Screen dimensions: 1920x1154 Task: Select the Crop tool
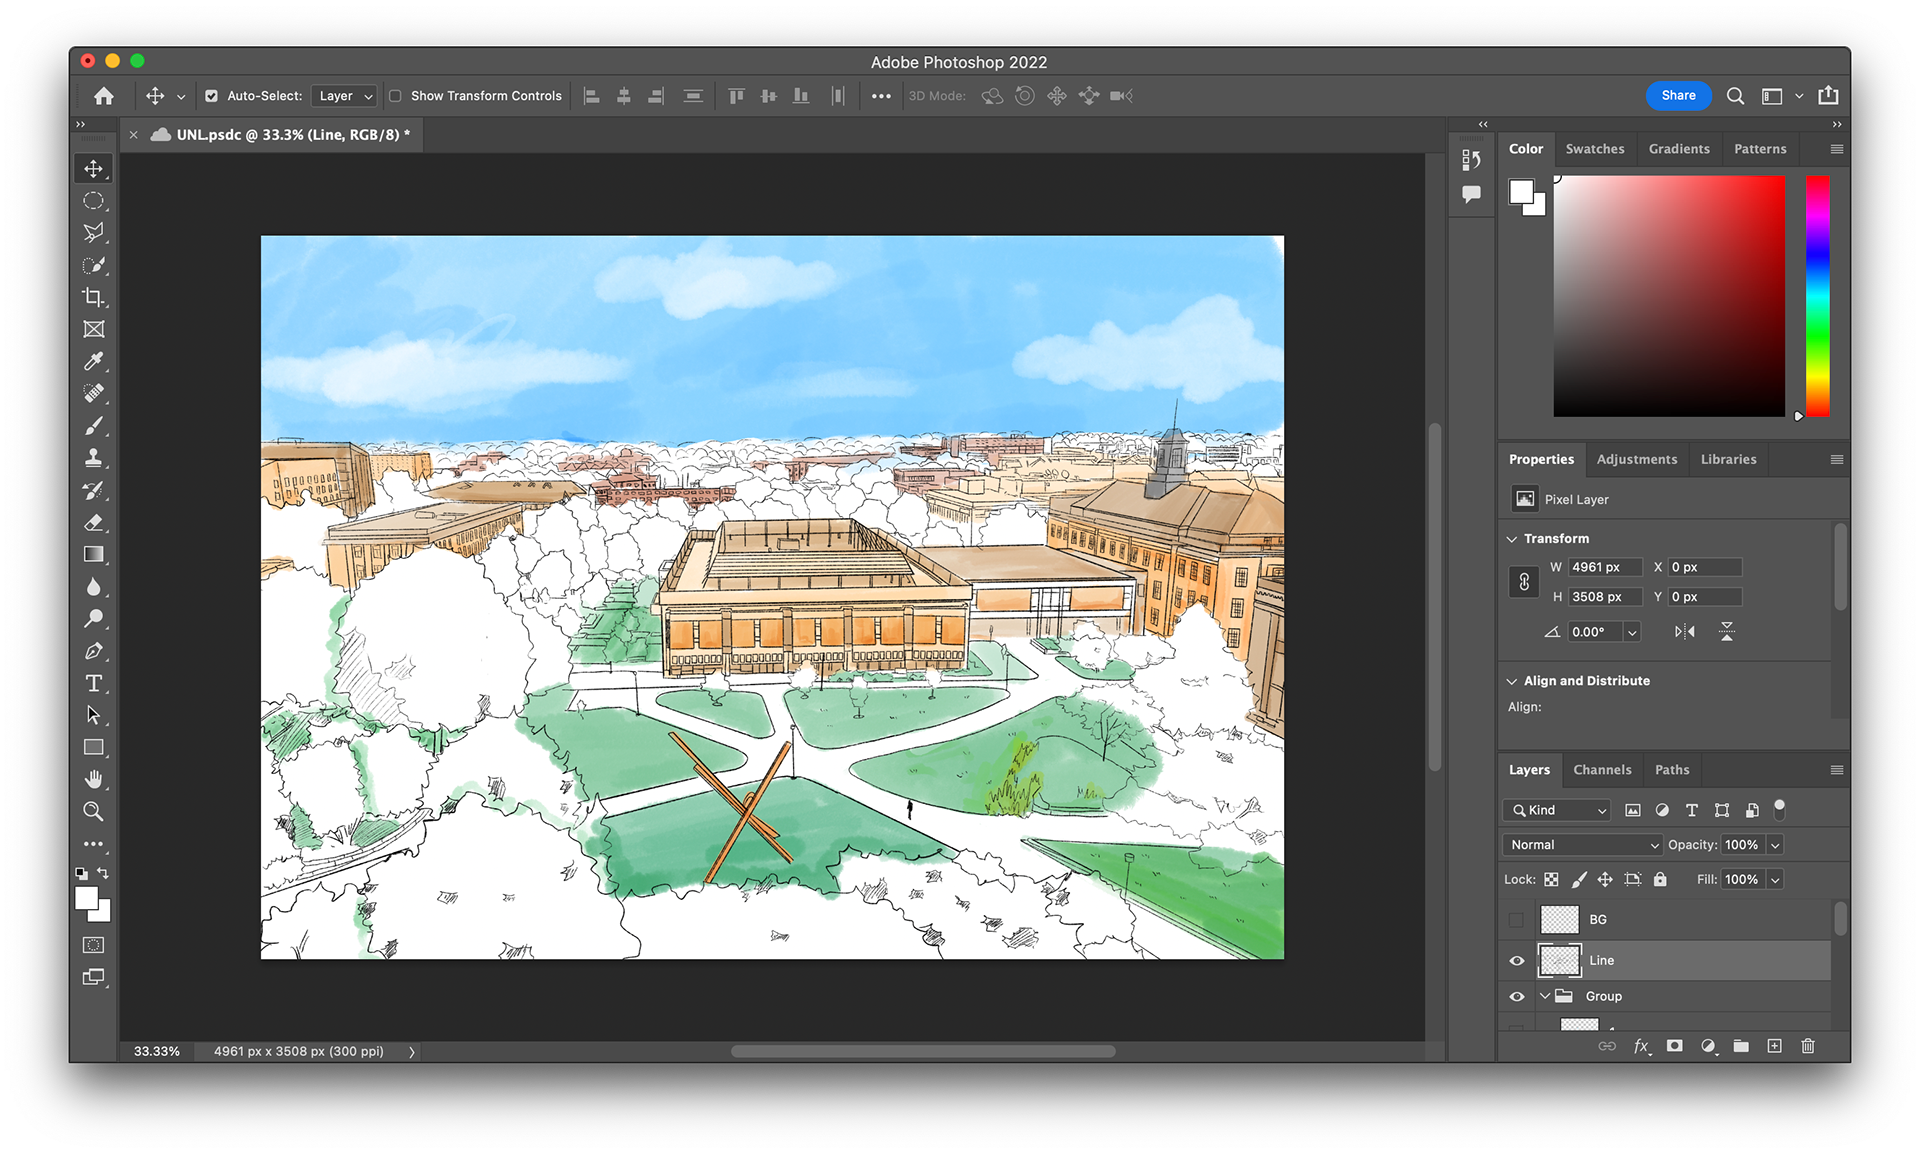94,297
